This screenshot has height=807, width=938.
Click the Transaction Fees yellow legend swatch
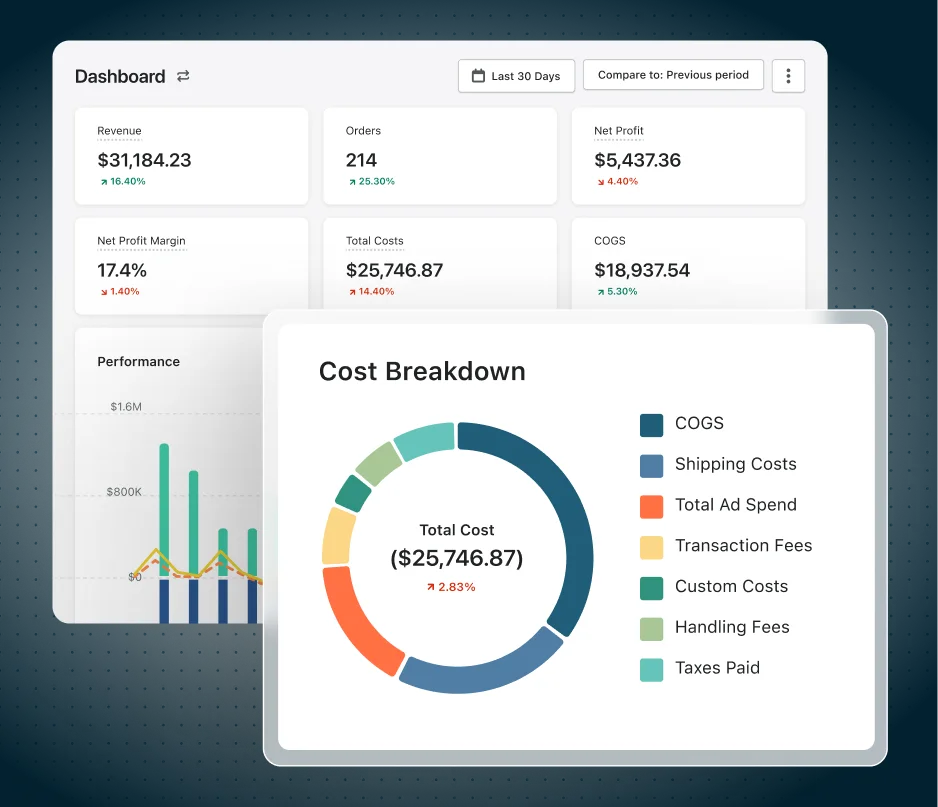tap(651, 547)
